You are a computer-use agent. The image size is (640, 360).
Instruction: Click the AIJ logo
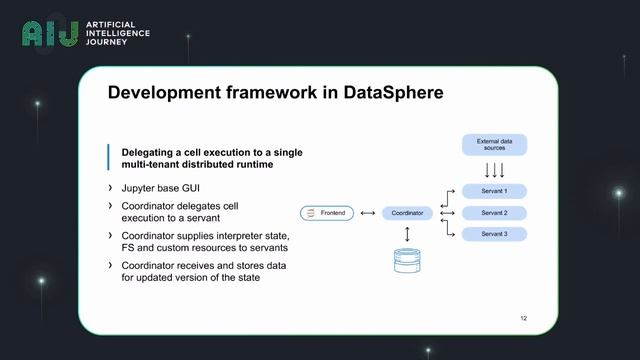point(50,33)
